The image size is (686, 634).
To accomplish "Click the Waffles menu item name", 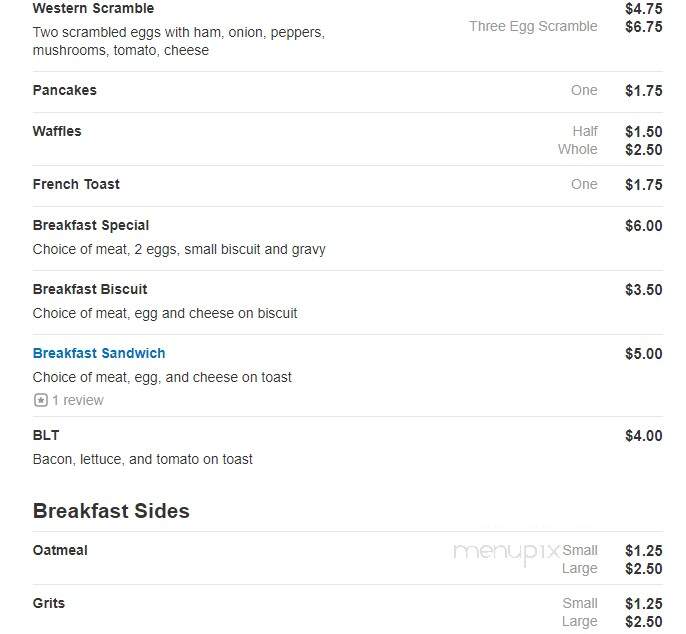I will click(57, 131).
